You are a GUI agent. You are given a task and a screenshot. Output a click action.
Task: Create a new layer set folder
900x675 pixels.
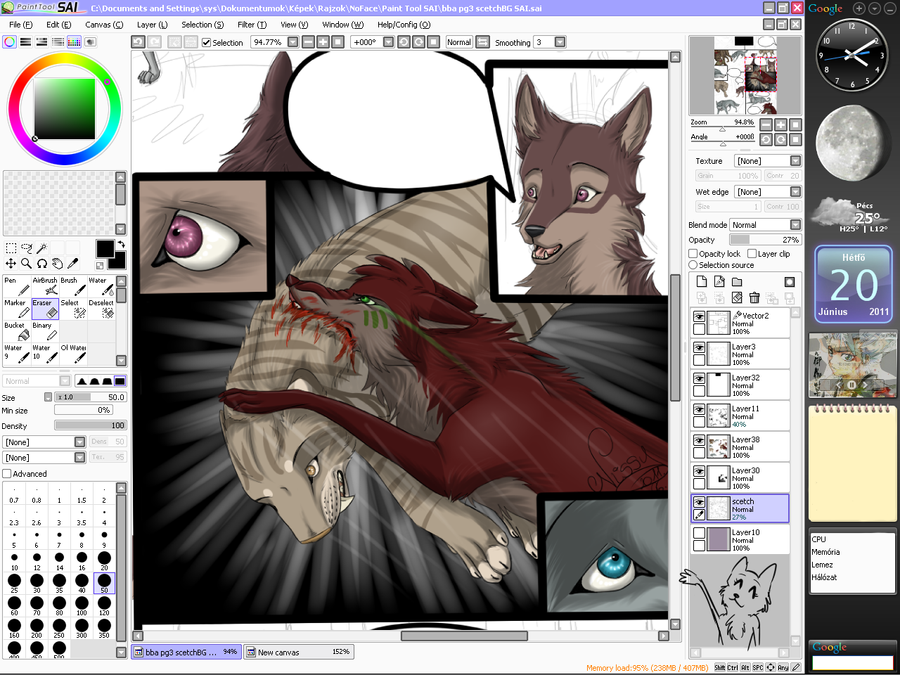pyautogui.click(x=737, y=281)
